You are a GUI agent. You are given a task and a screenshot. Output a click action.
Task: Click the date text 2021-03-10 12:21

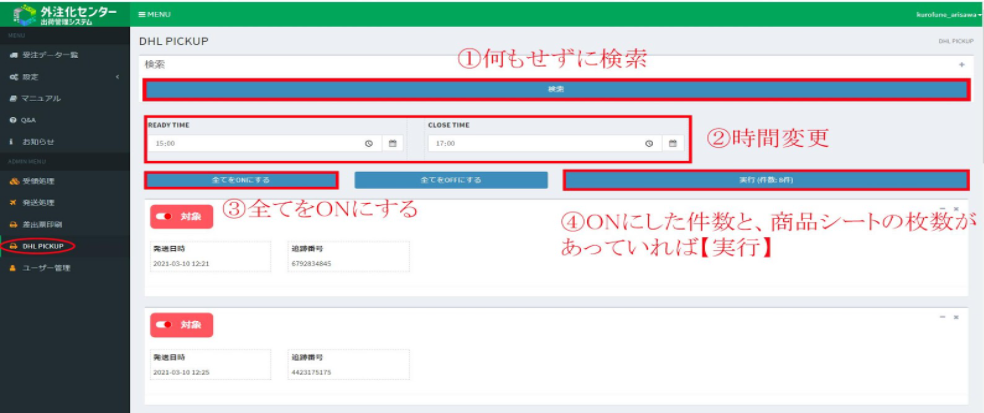181,264
